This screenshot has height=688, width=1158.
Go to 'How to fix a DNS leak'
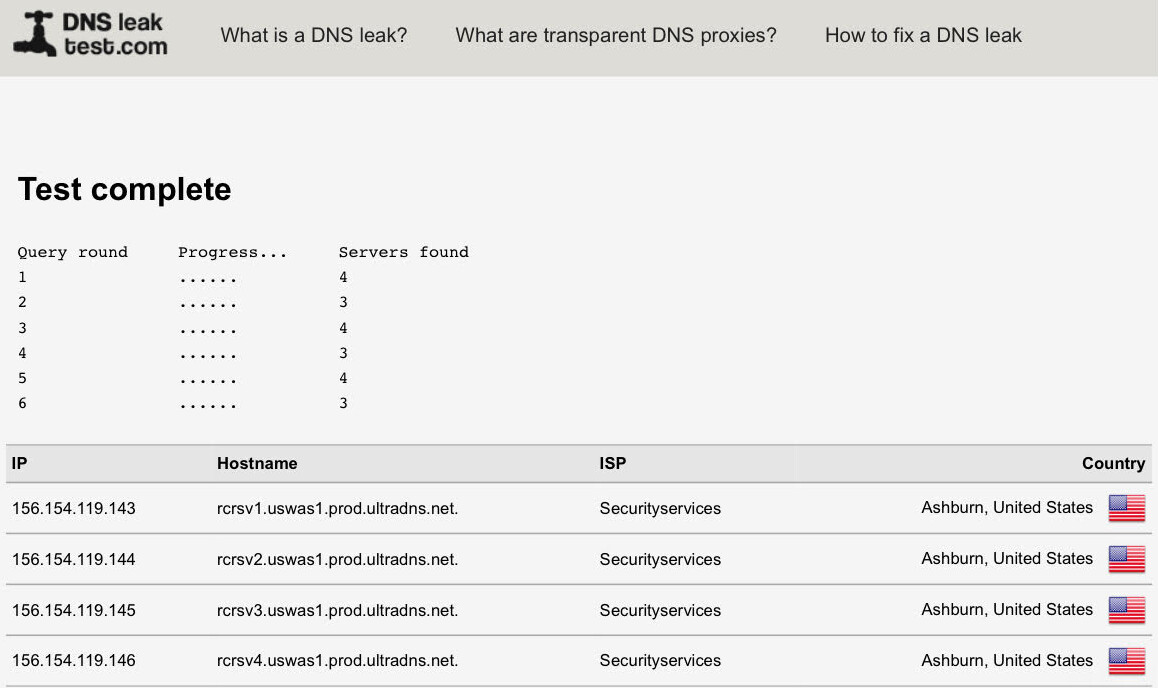923,36
